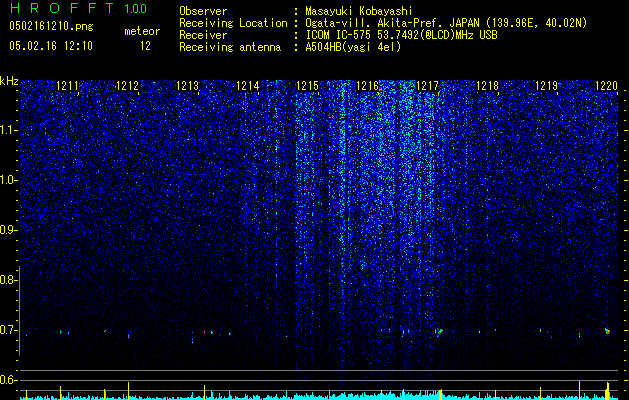Click the 0.9 kHz axis label

(7, 230)
